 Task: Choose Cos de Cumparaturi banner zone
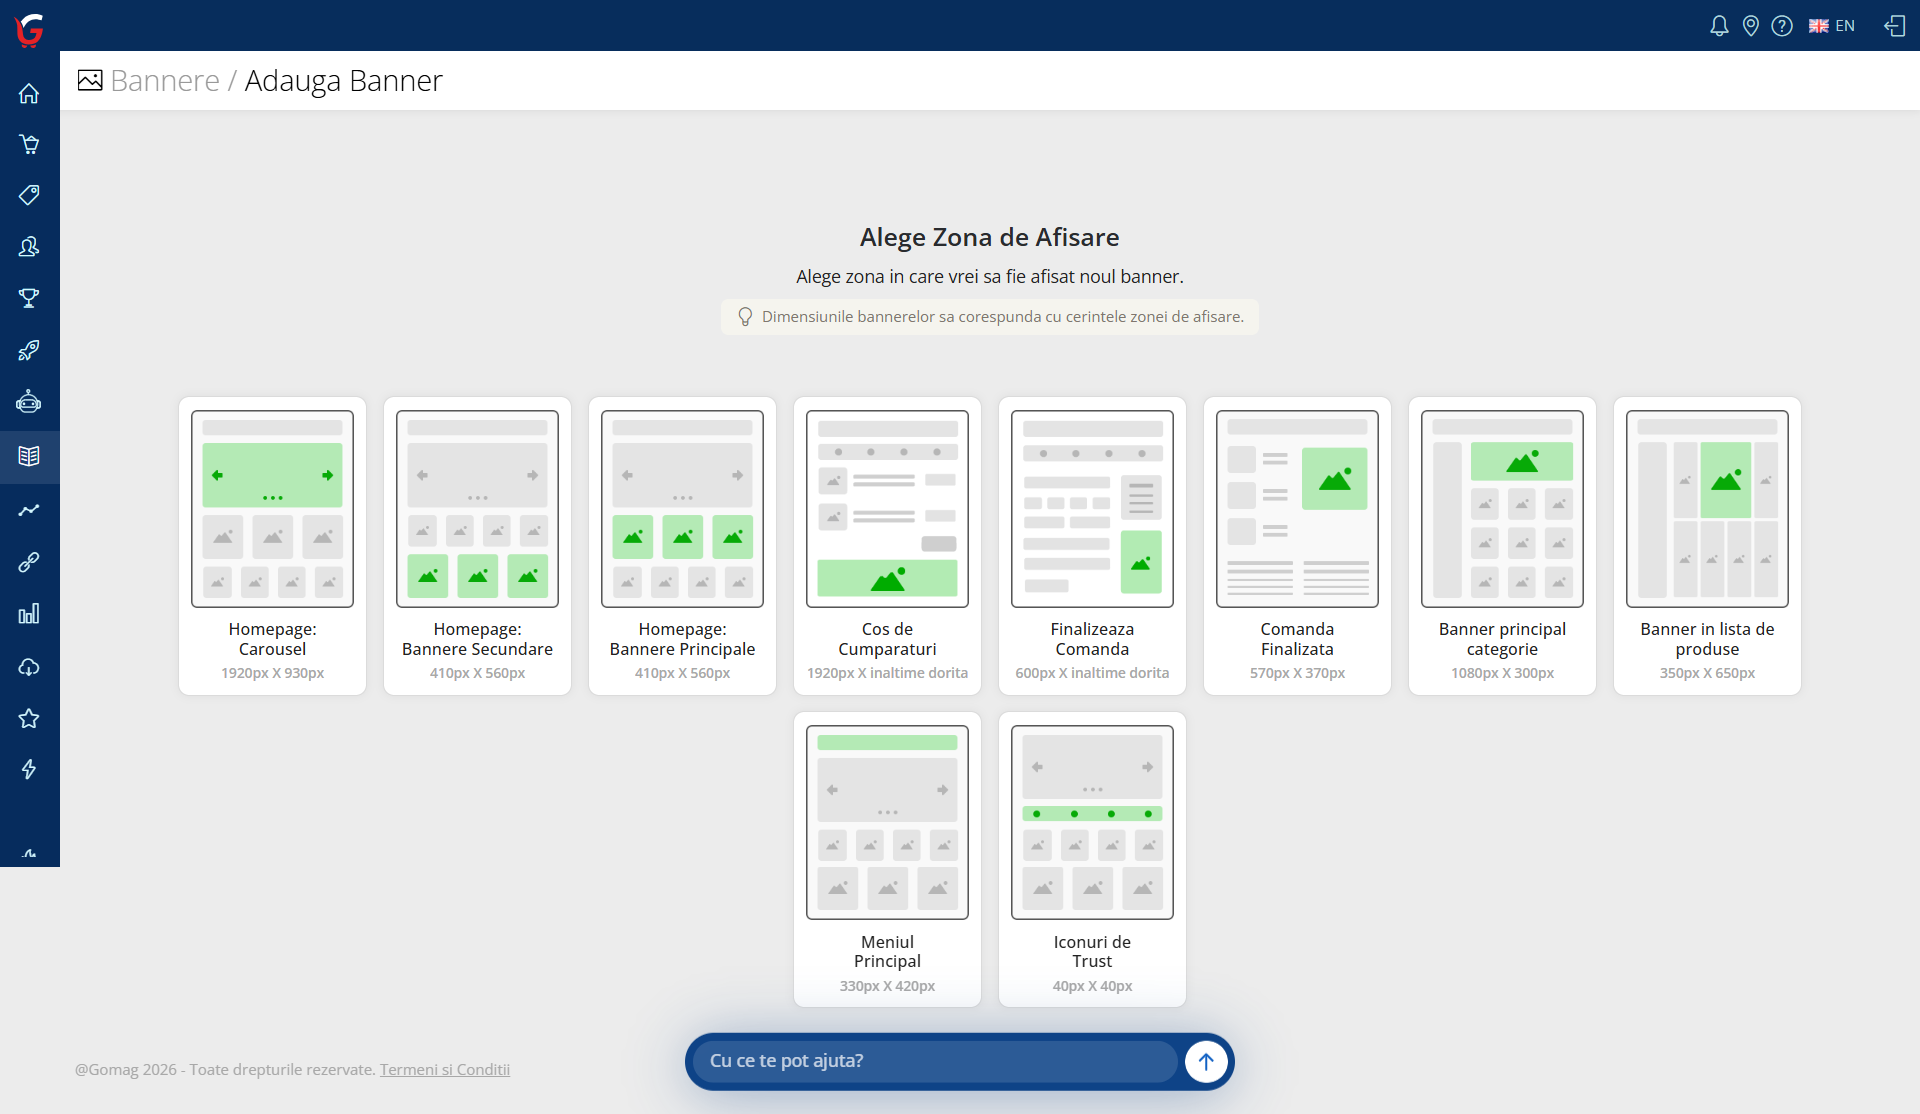point(887,546)
